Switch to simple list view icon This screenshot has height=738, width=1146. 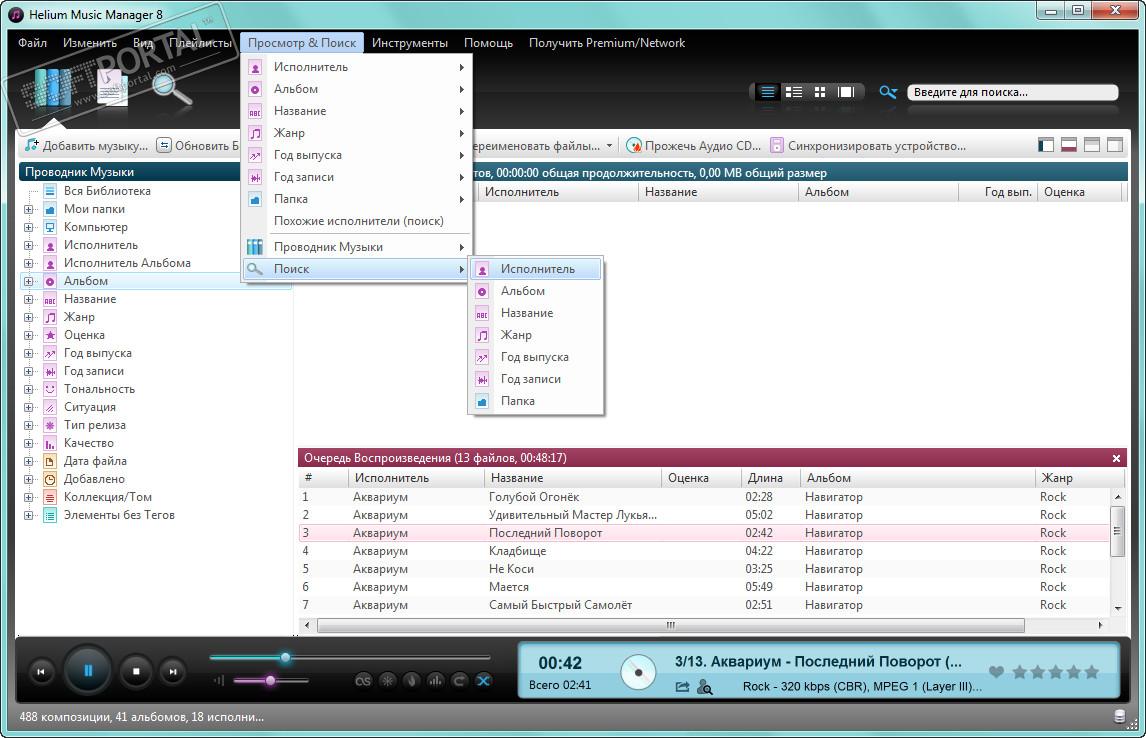[x=767, y=92]
